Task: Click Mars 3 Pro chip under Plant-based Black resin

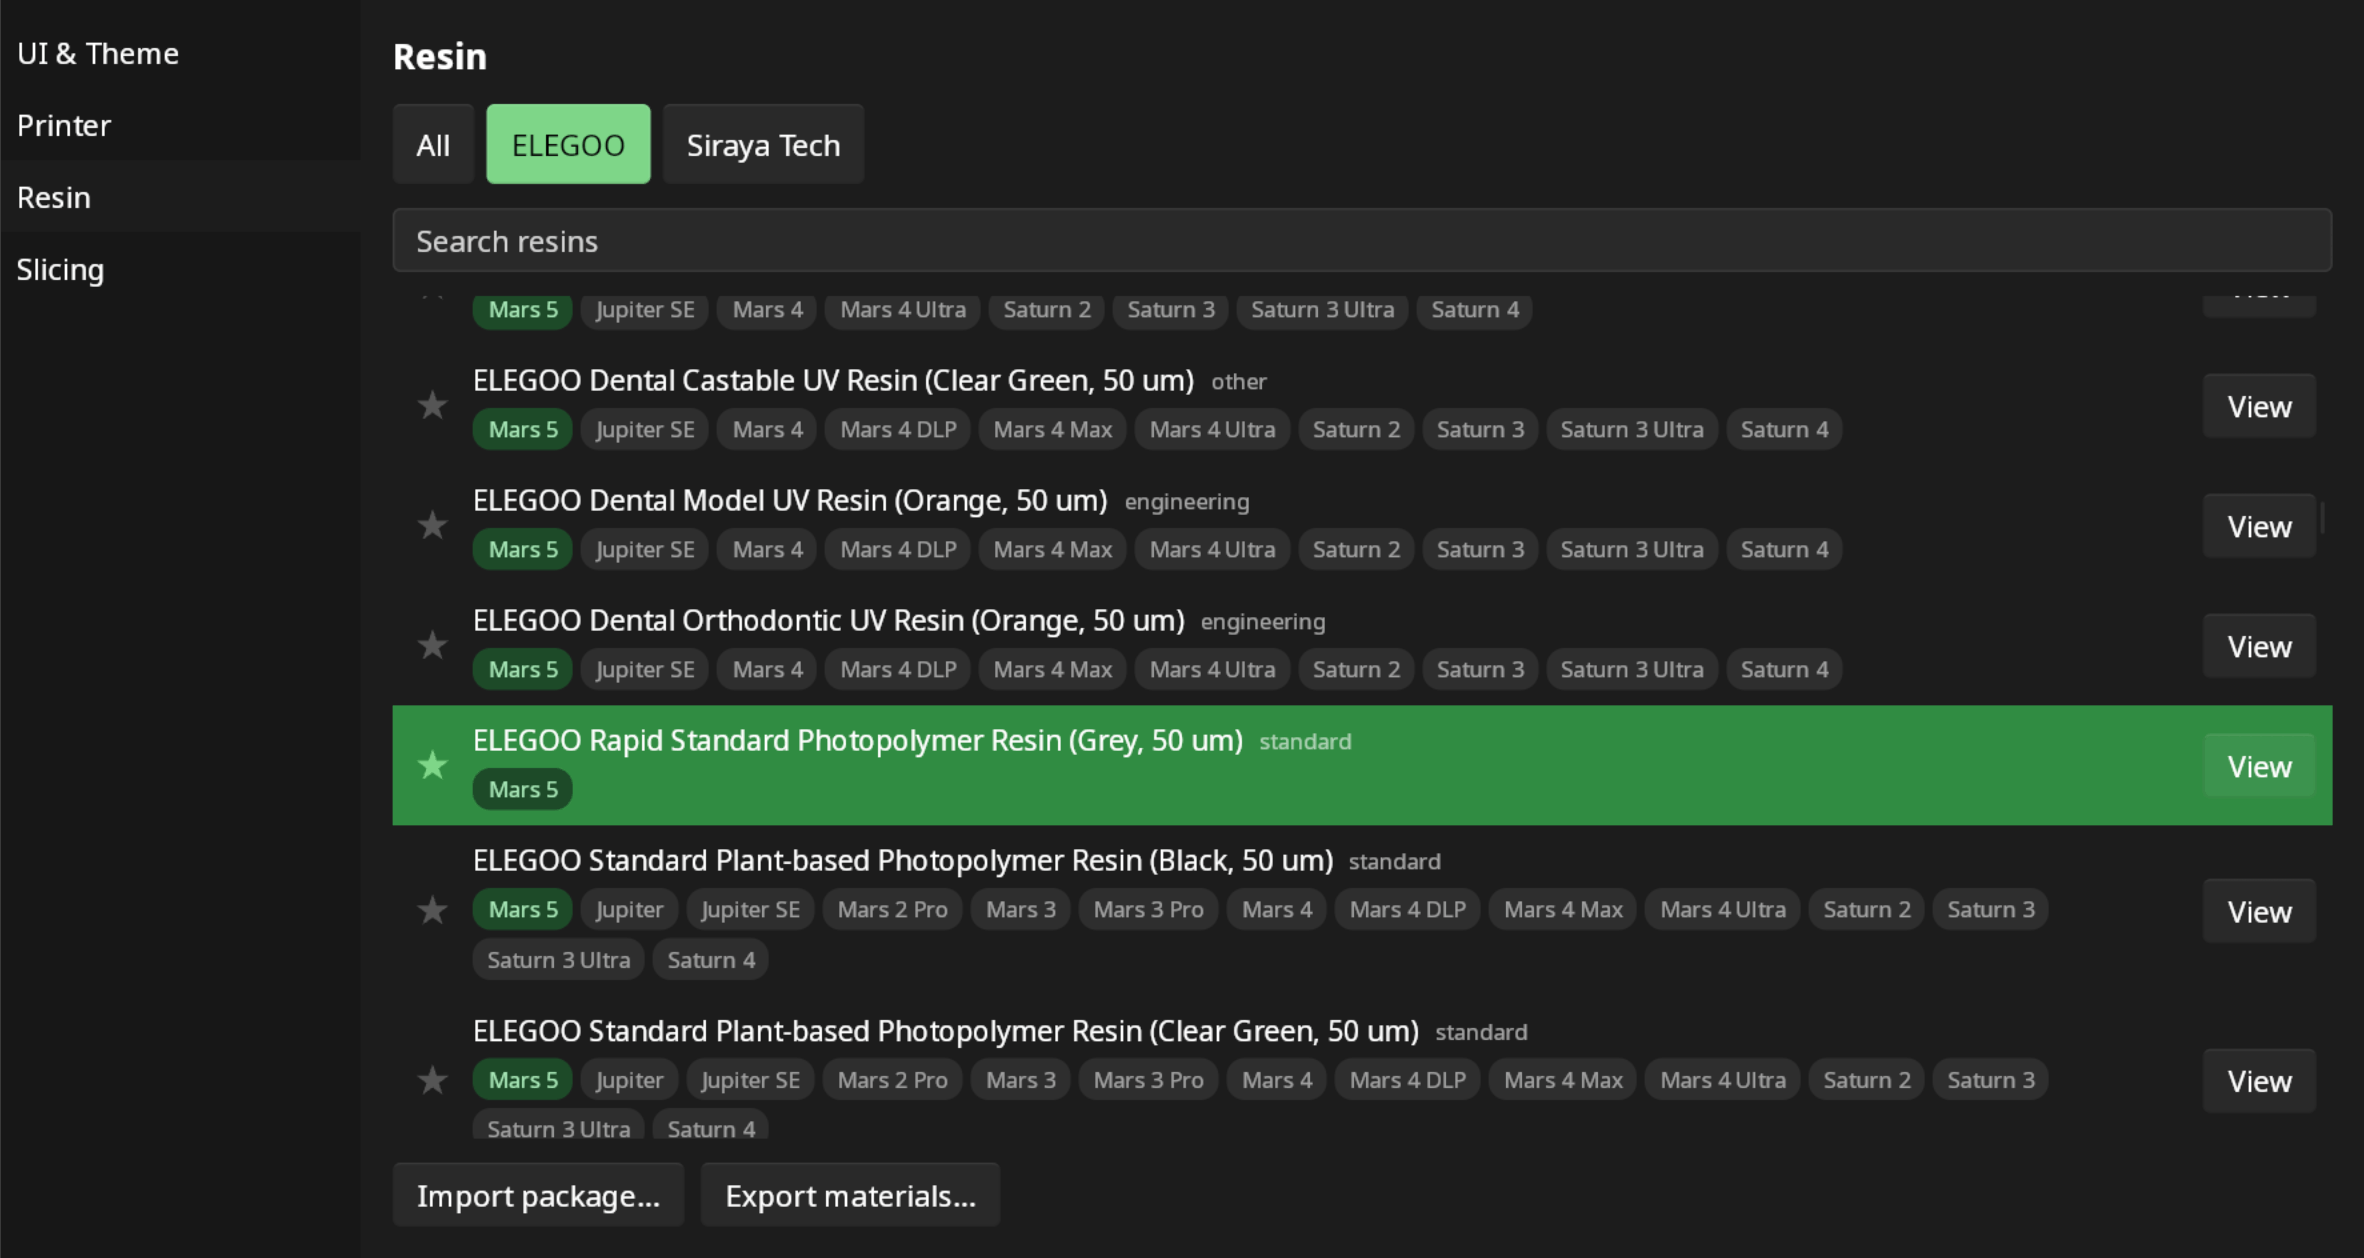Action: click(1148, 910)
